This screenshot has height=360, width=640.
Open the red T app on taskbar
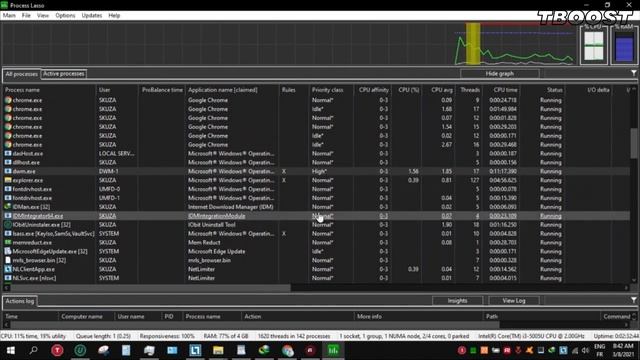[57, 350]
